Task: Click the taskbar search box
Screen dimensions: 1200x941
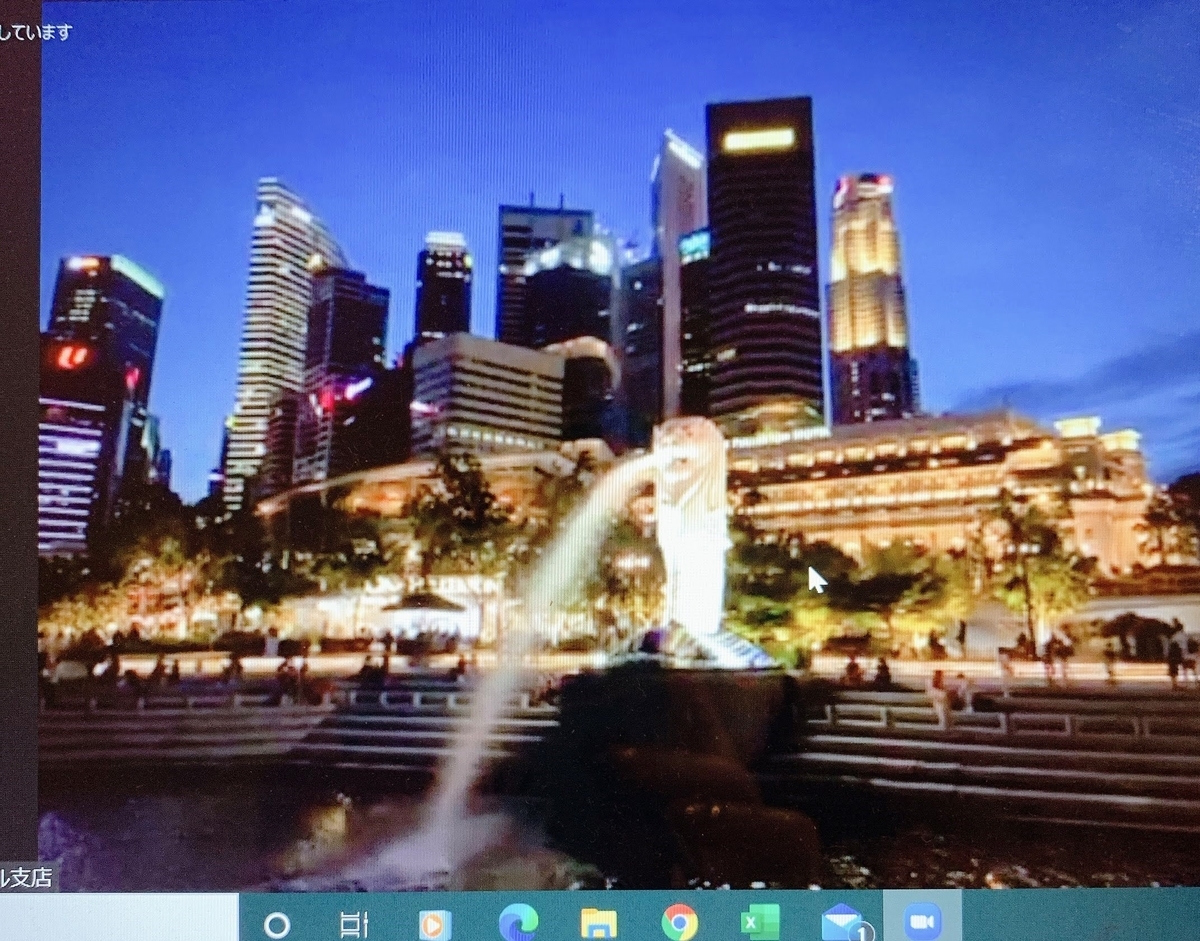Action: coord(119,918)
